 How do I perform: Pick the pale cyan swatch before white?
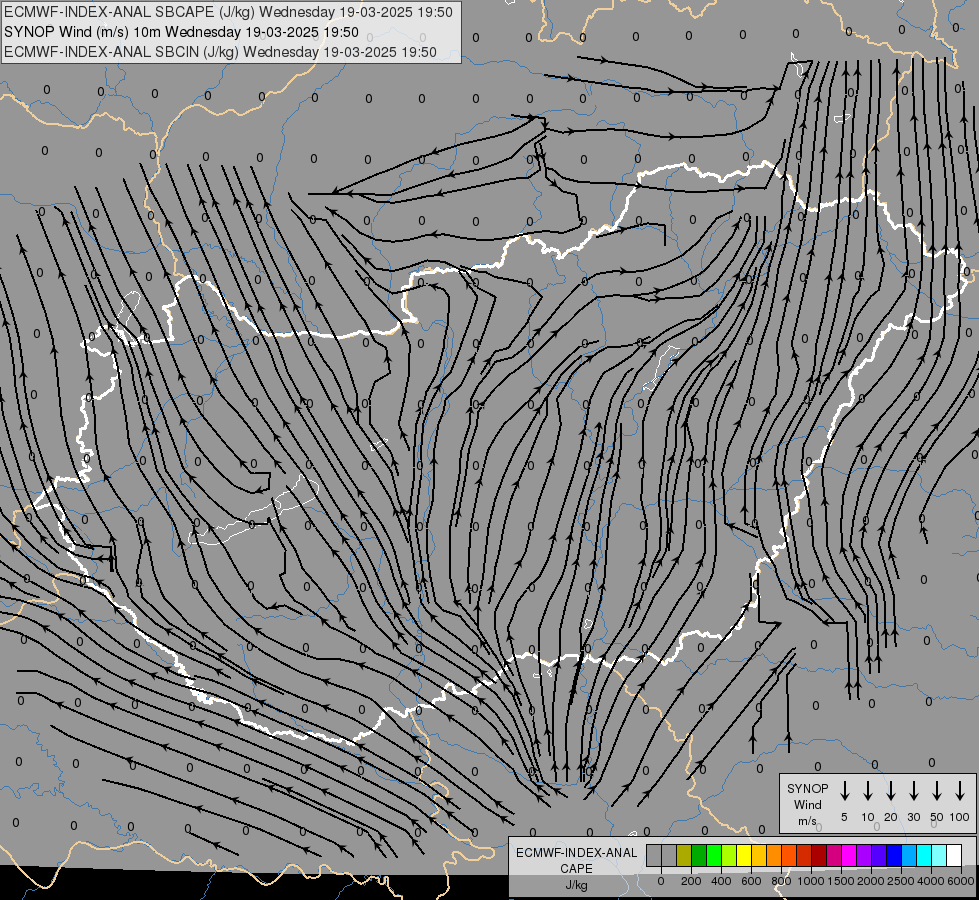click(x=940, y=855)
